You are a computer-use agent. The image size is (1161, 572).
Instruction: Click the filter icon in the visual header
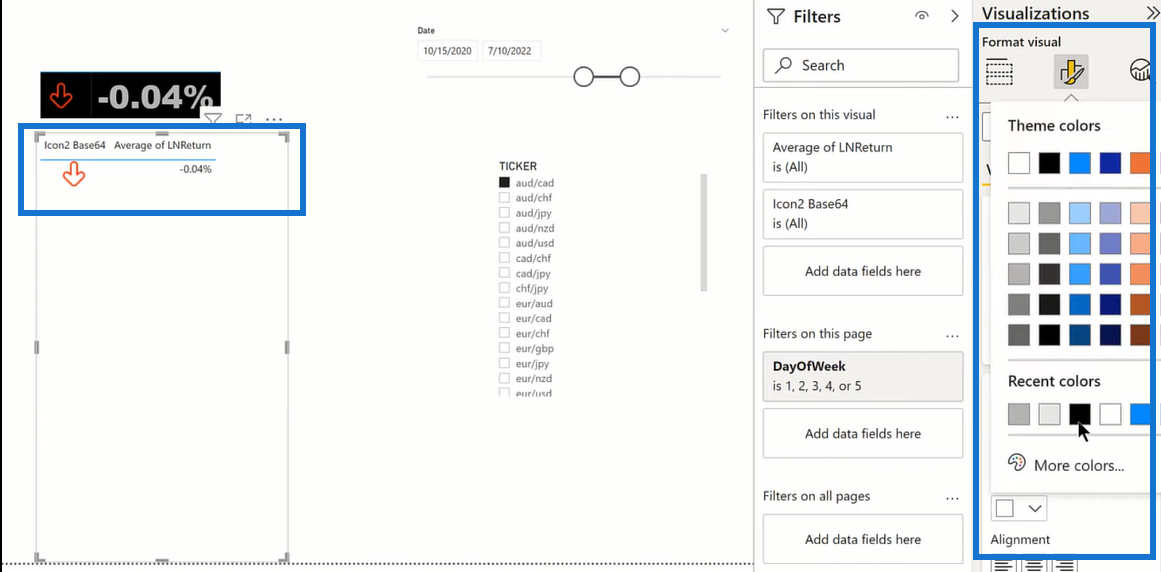tap(212, 118)
